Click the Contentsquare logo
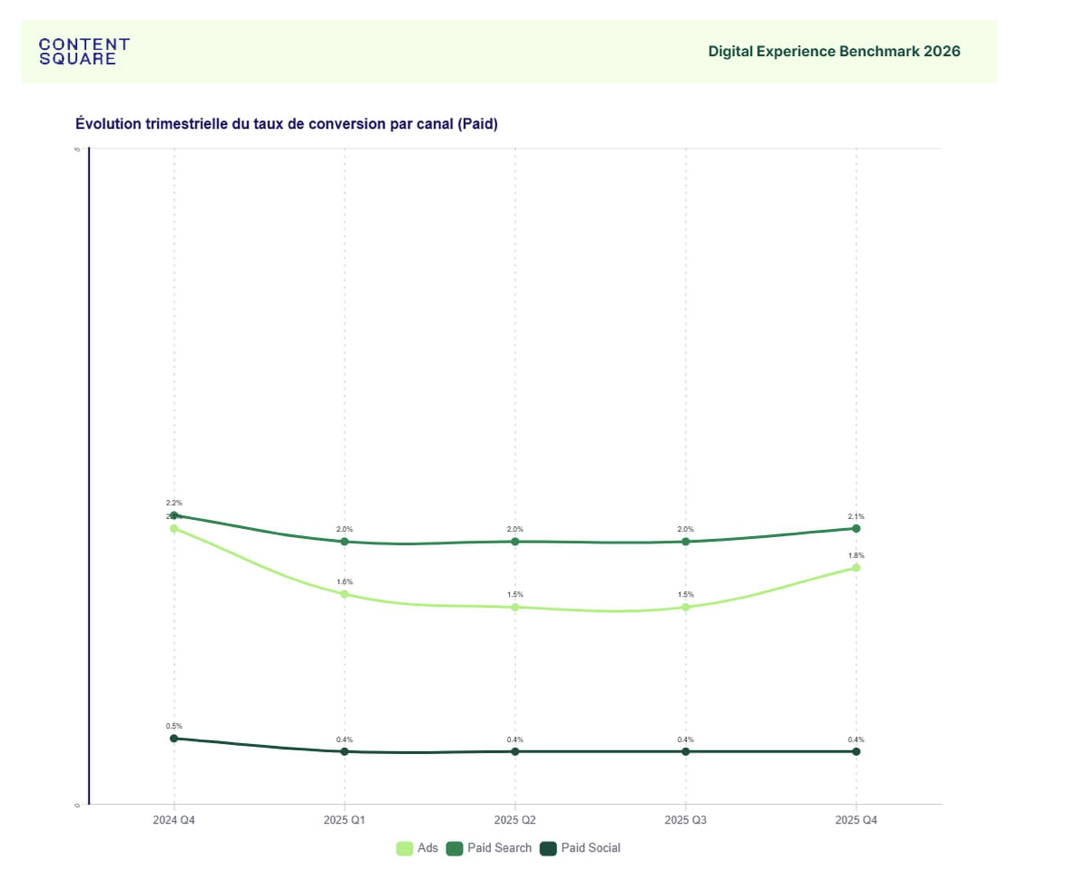 [84, 52]
